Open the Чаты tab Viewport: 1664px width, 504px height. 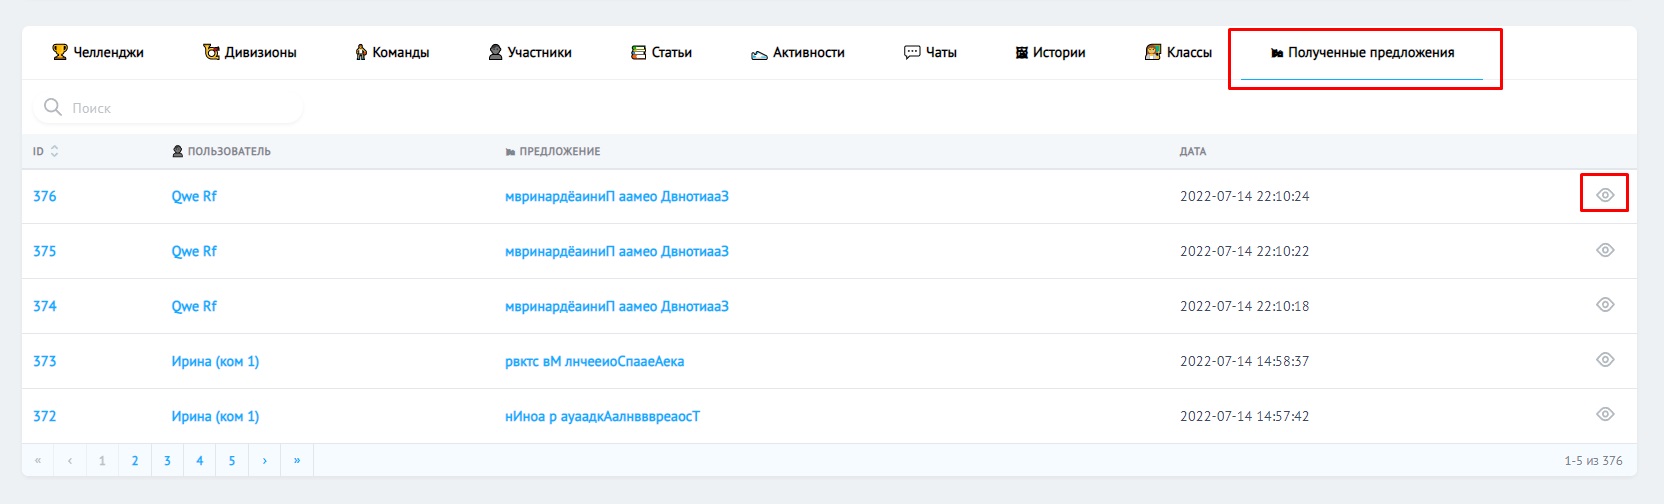click(x=930, y=52)
